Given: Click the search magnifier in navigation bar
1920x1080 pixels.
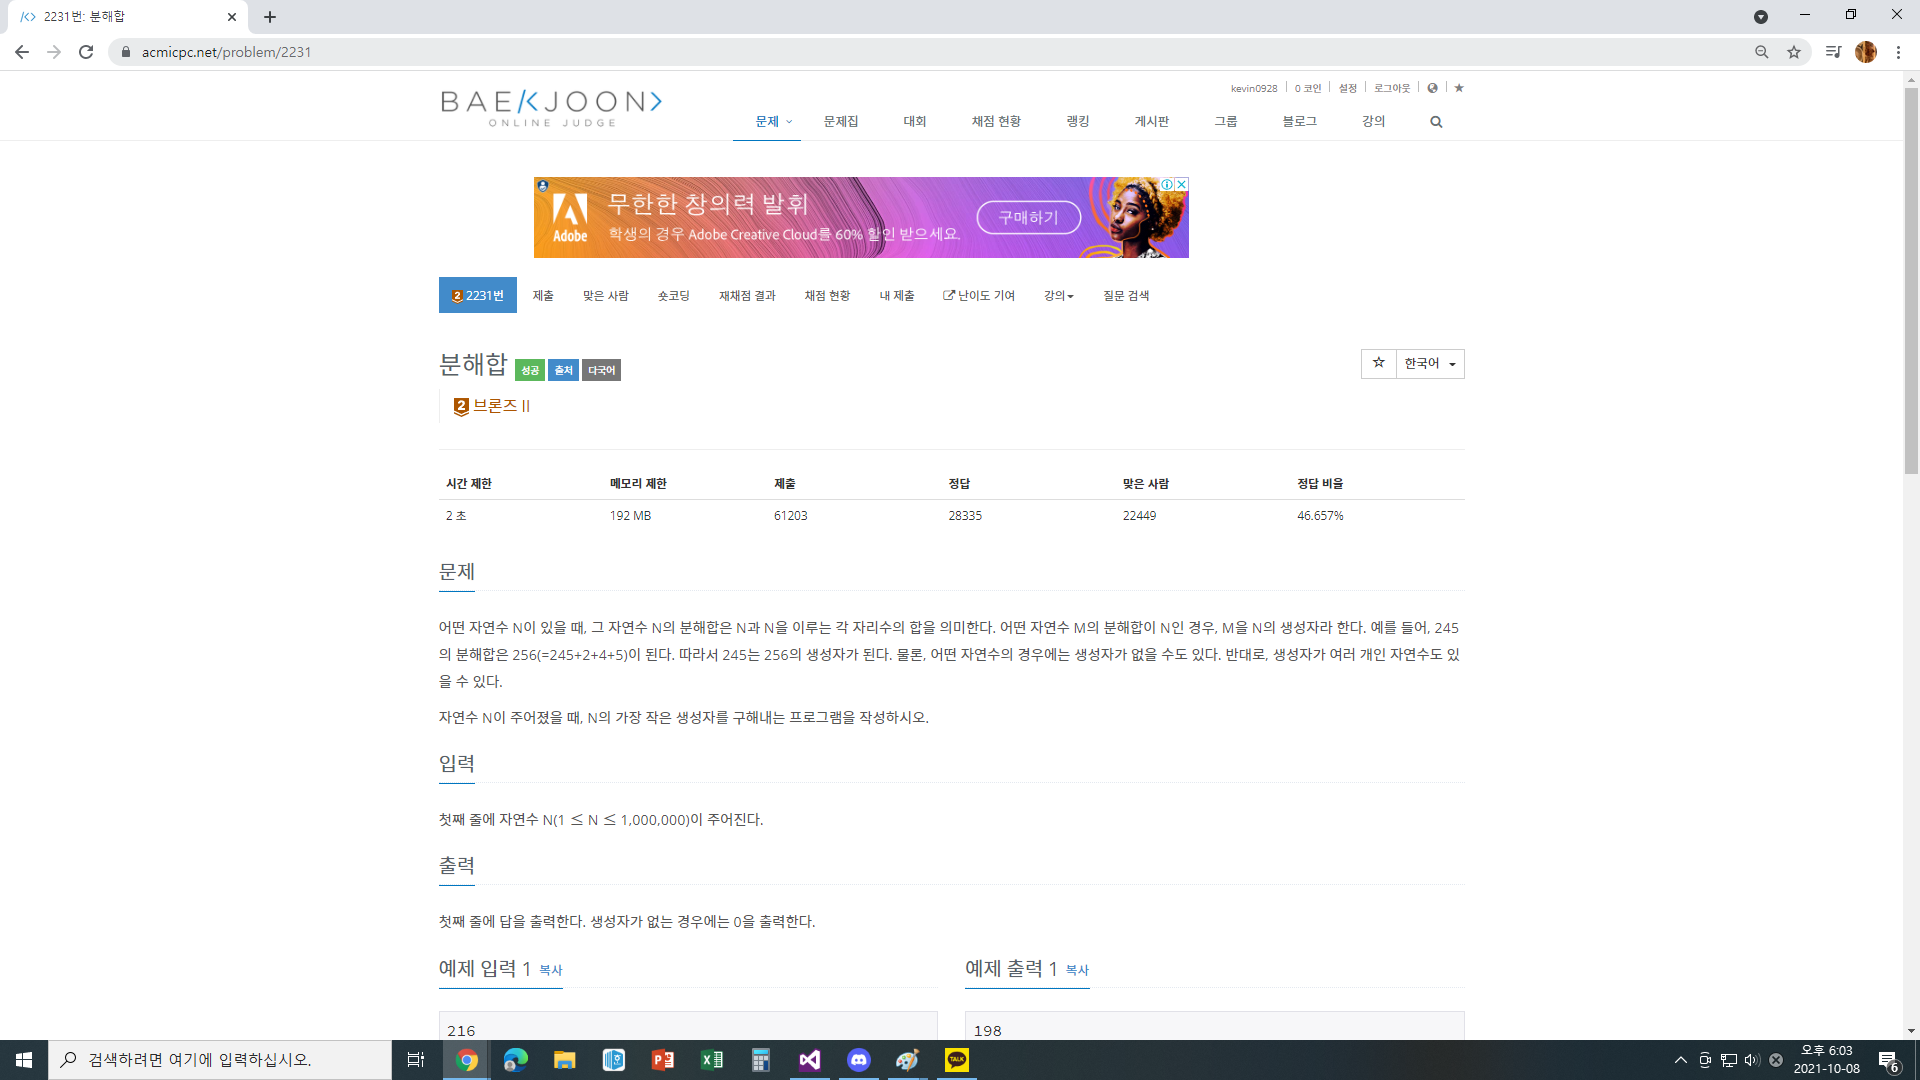Looking at the screenshot, I should [1436, 122].
